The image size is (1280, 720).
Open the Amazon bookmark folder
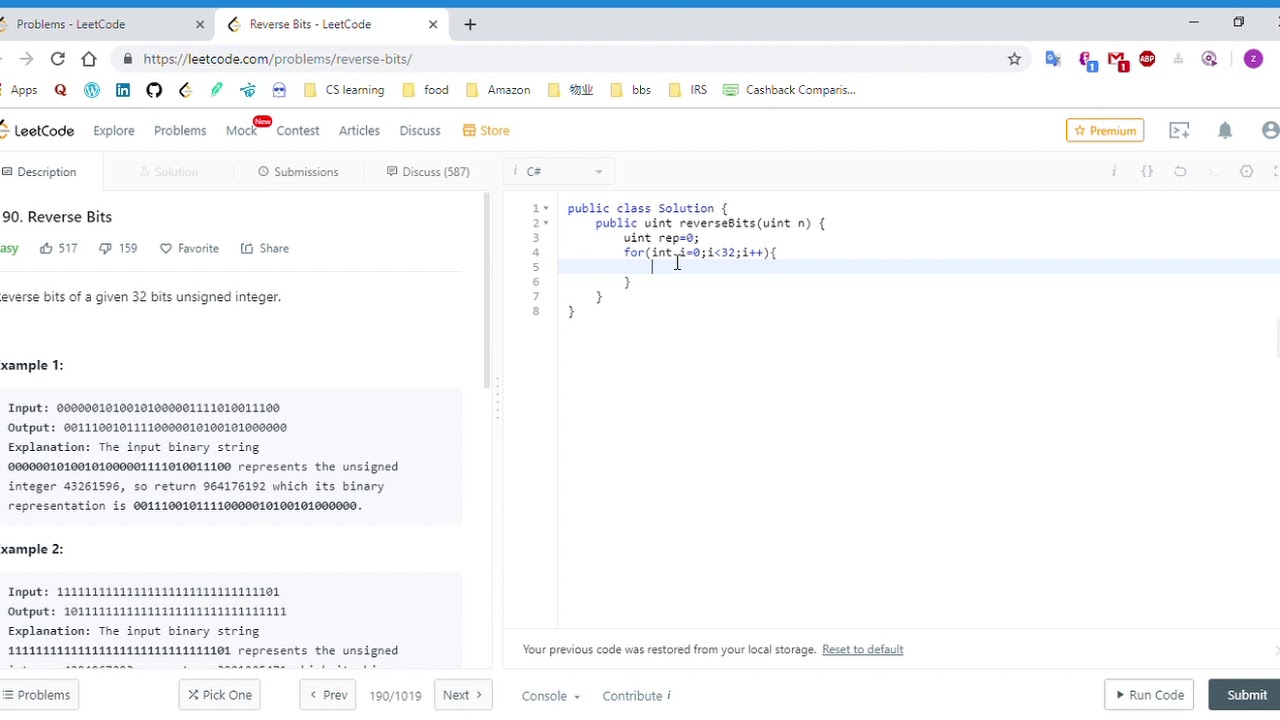tap(498, 90)
